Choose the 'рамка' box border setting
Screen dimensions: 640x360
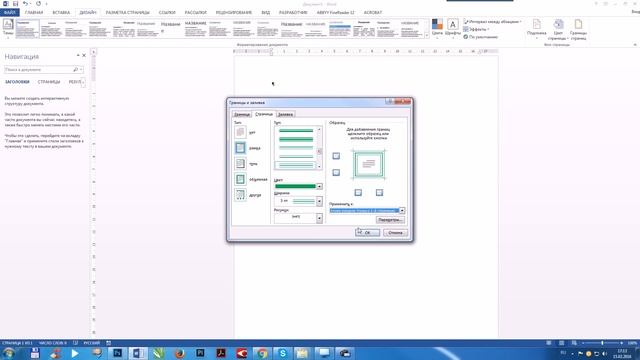coord(240,148)
